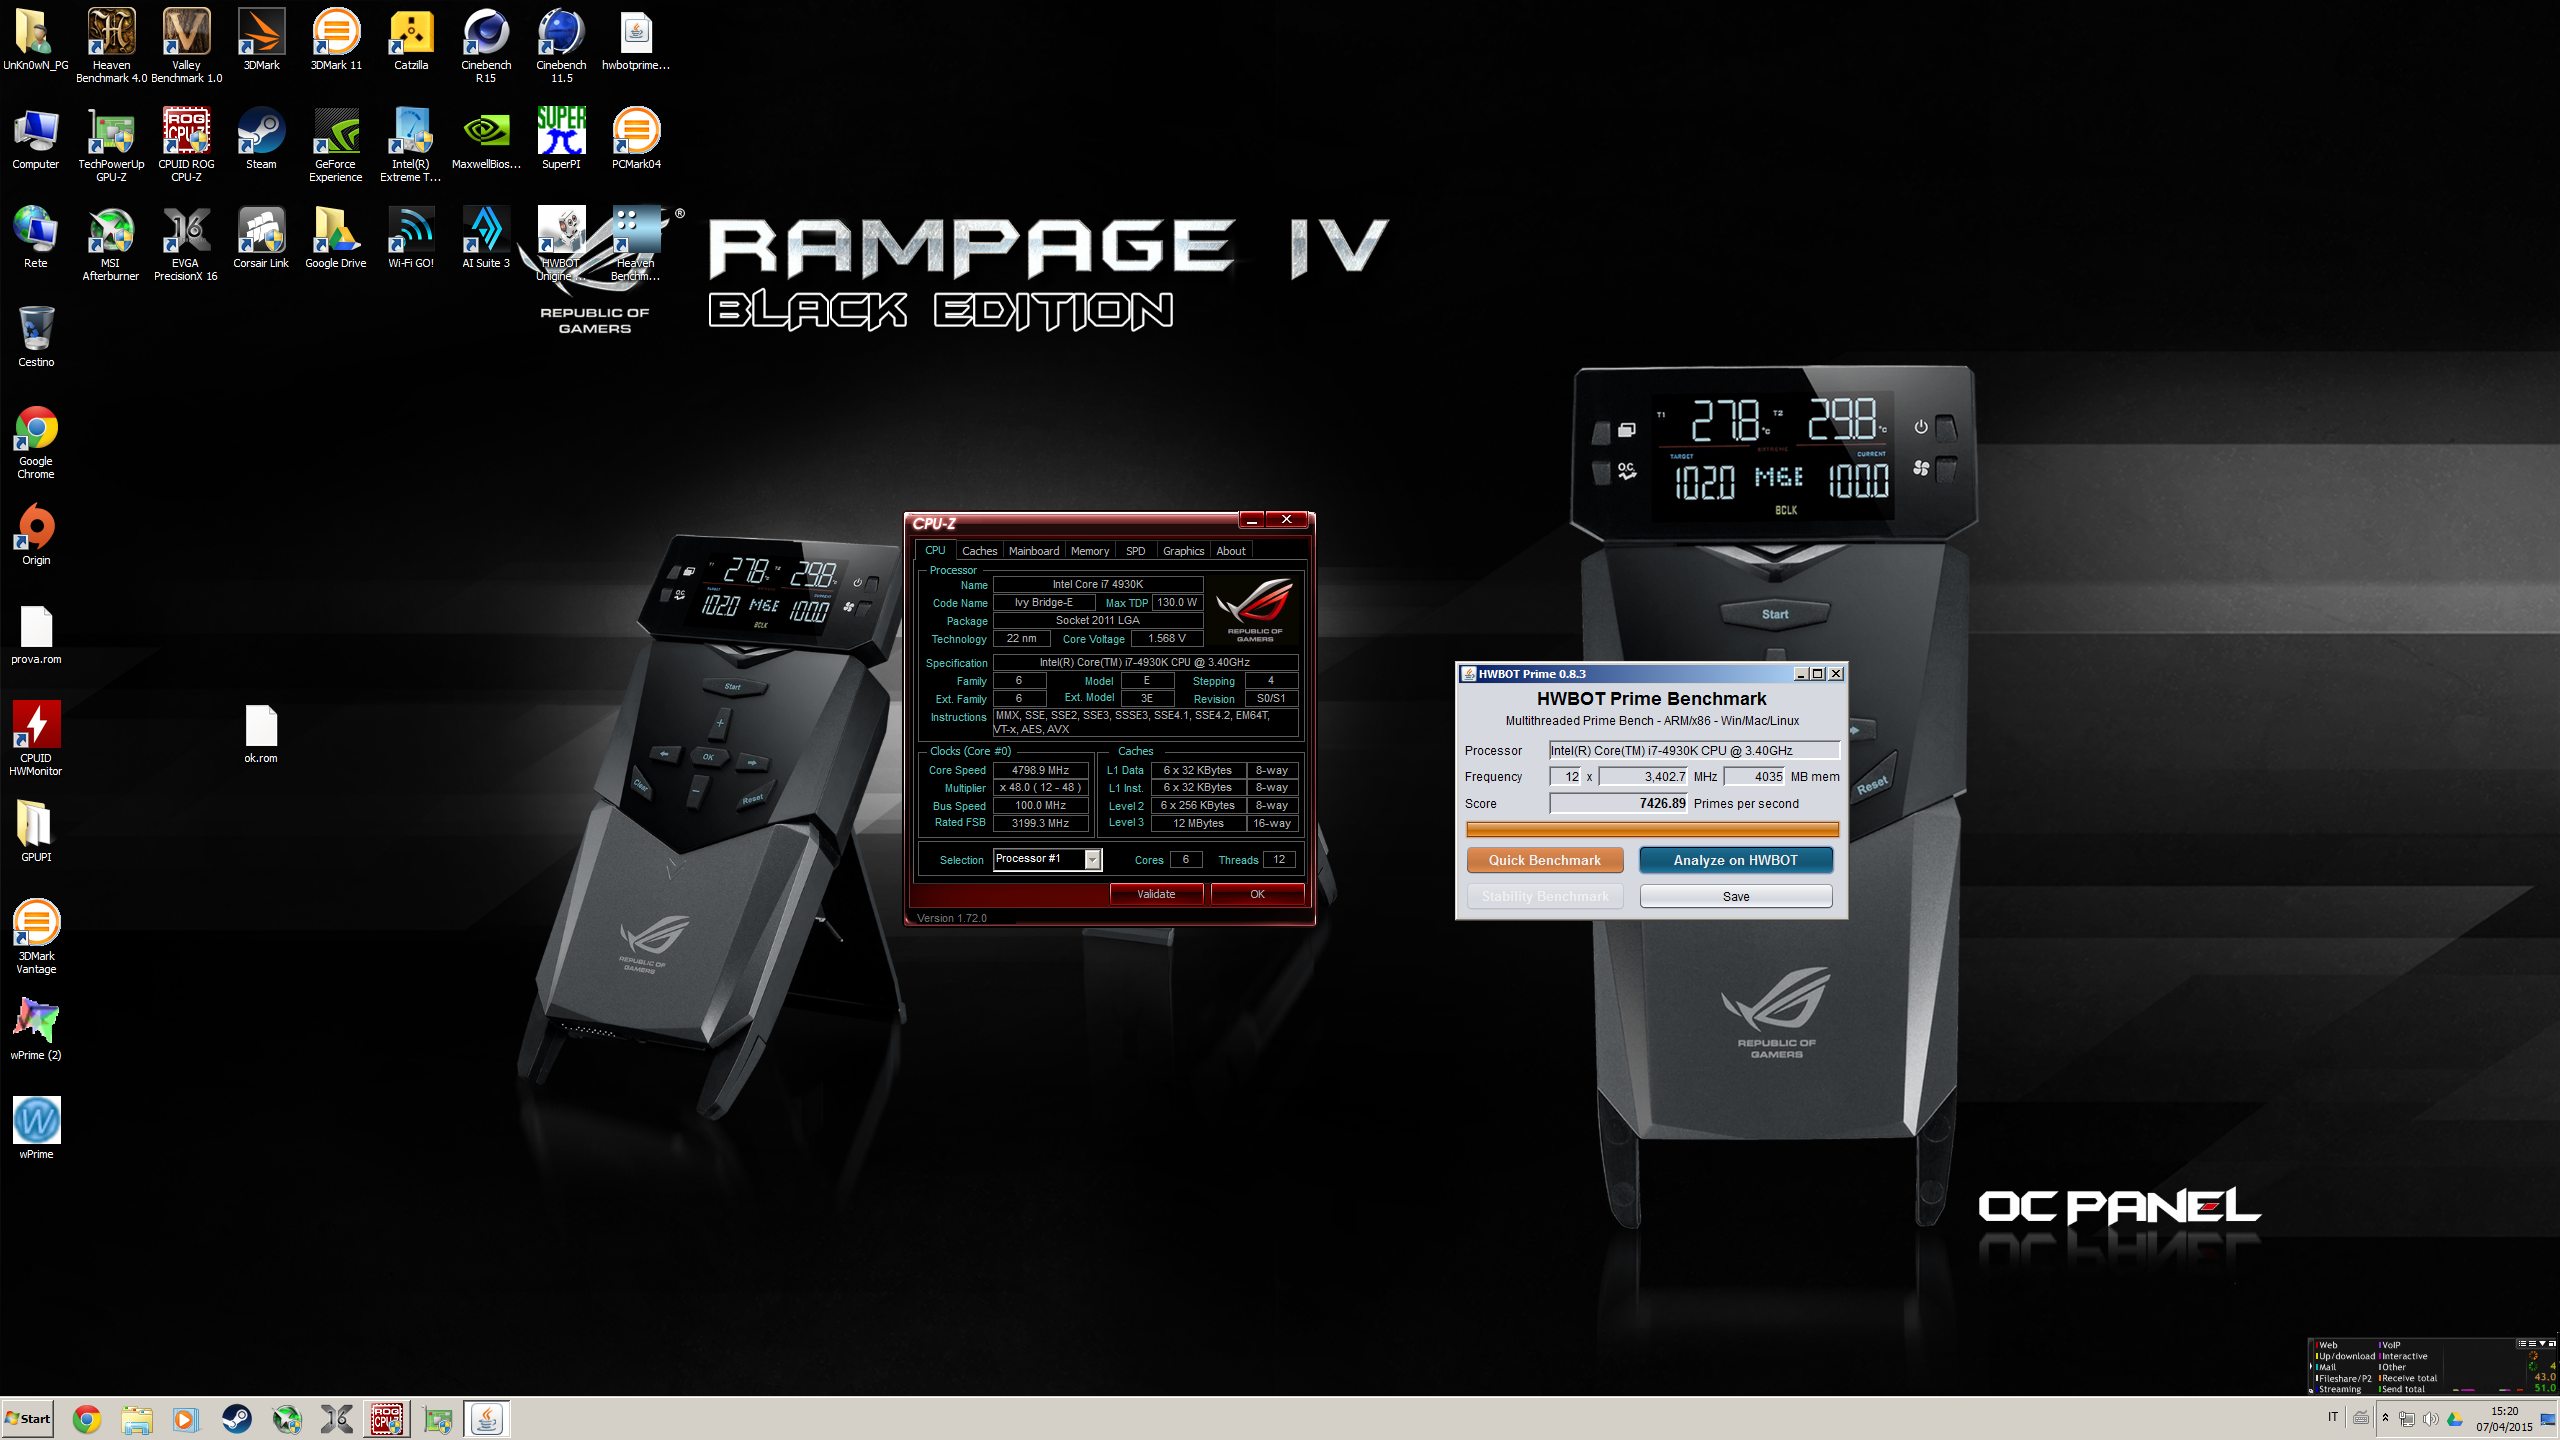
Task: Click Save in HWBOT Prime window
Action: [1735, 896]
